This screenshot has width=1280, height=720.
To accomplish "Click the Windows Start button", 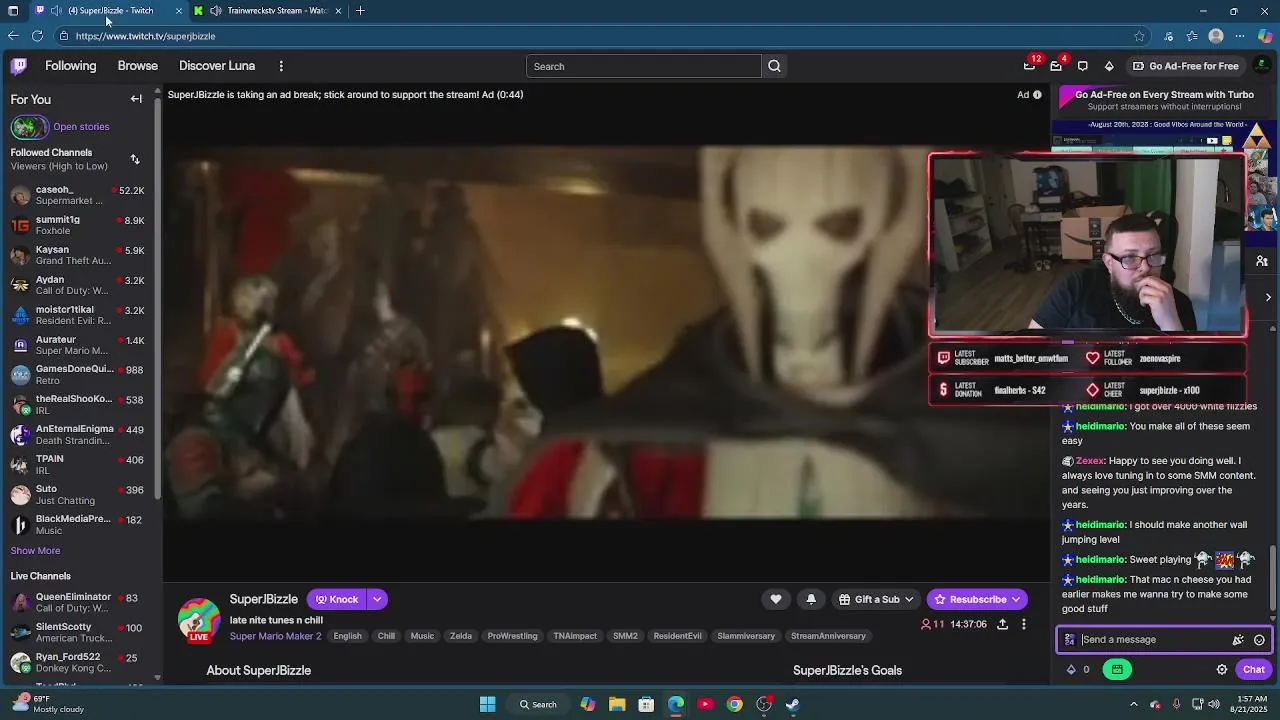I will [487, 704].
